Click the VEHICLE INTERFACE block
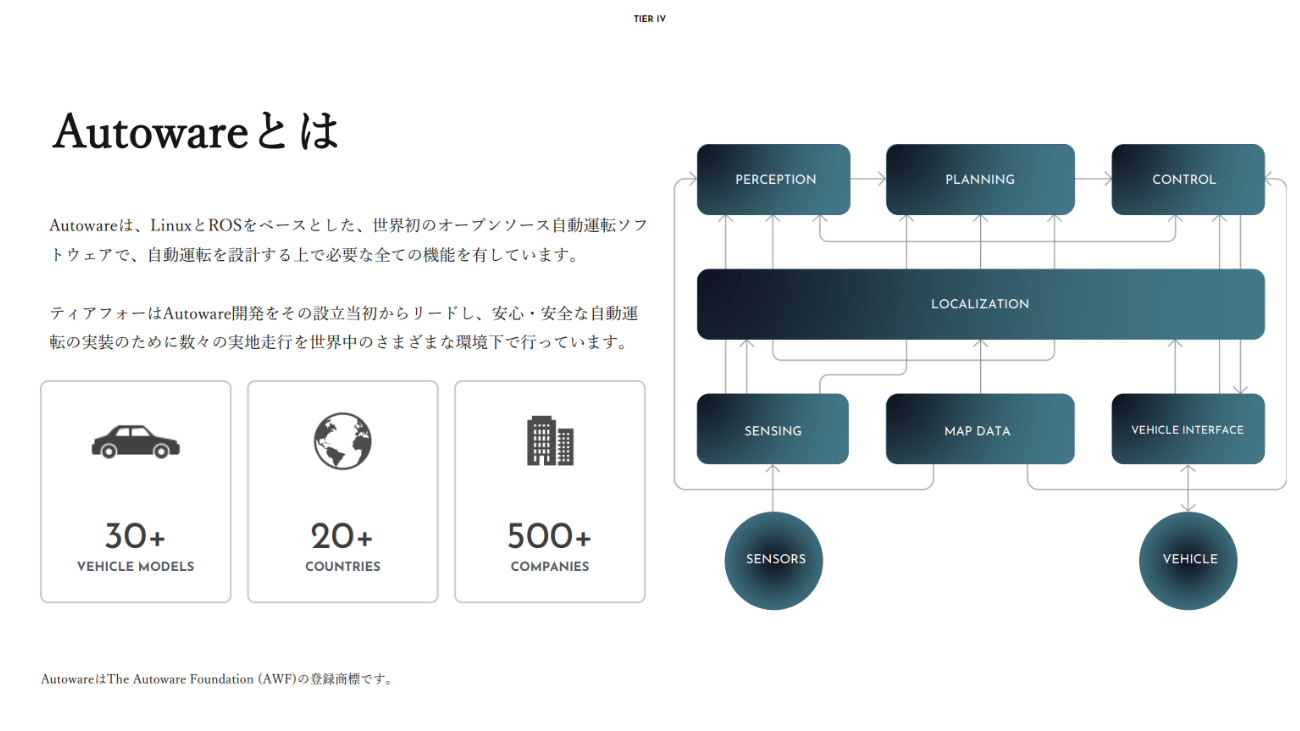The image size is (1300, 731). point(1188,429)
